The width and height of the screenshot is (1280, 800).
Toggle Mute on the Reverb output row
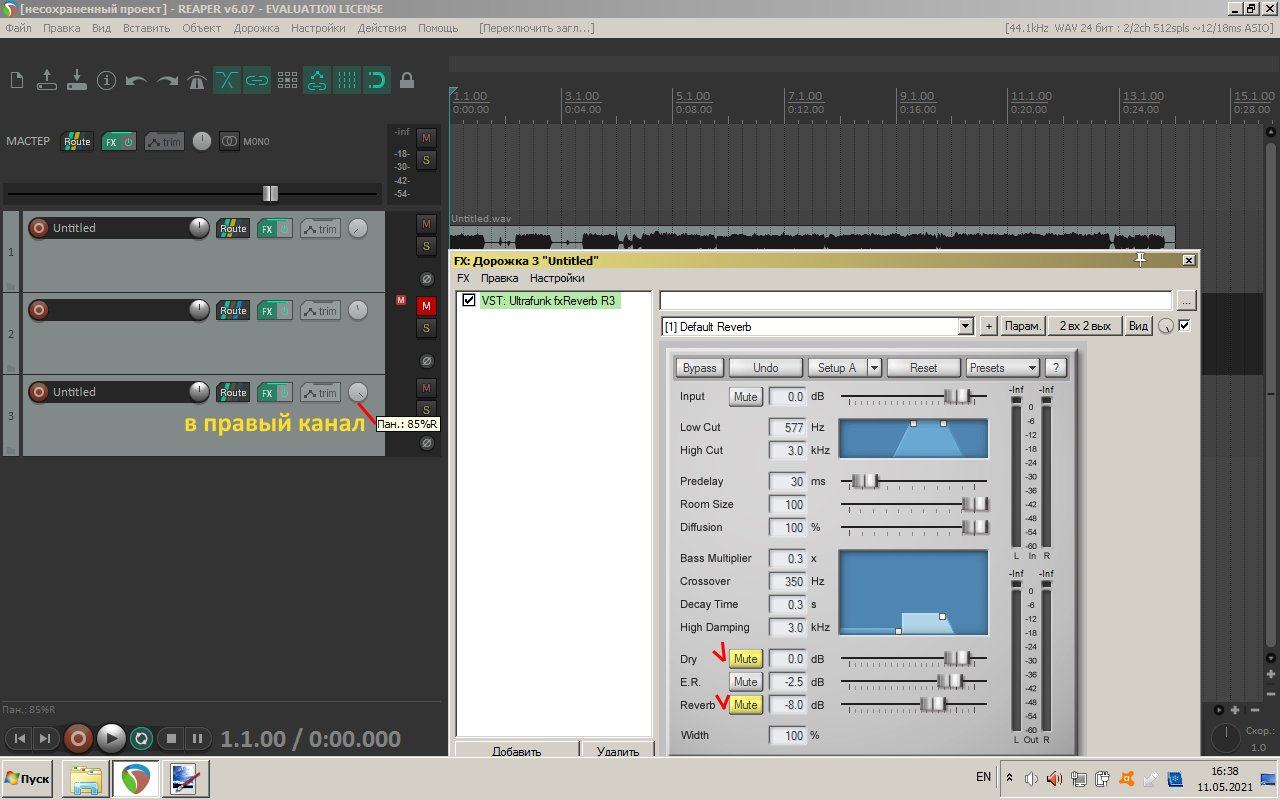[745, 705]
